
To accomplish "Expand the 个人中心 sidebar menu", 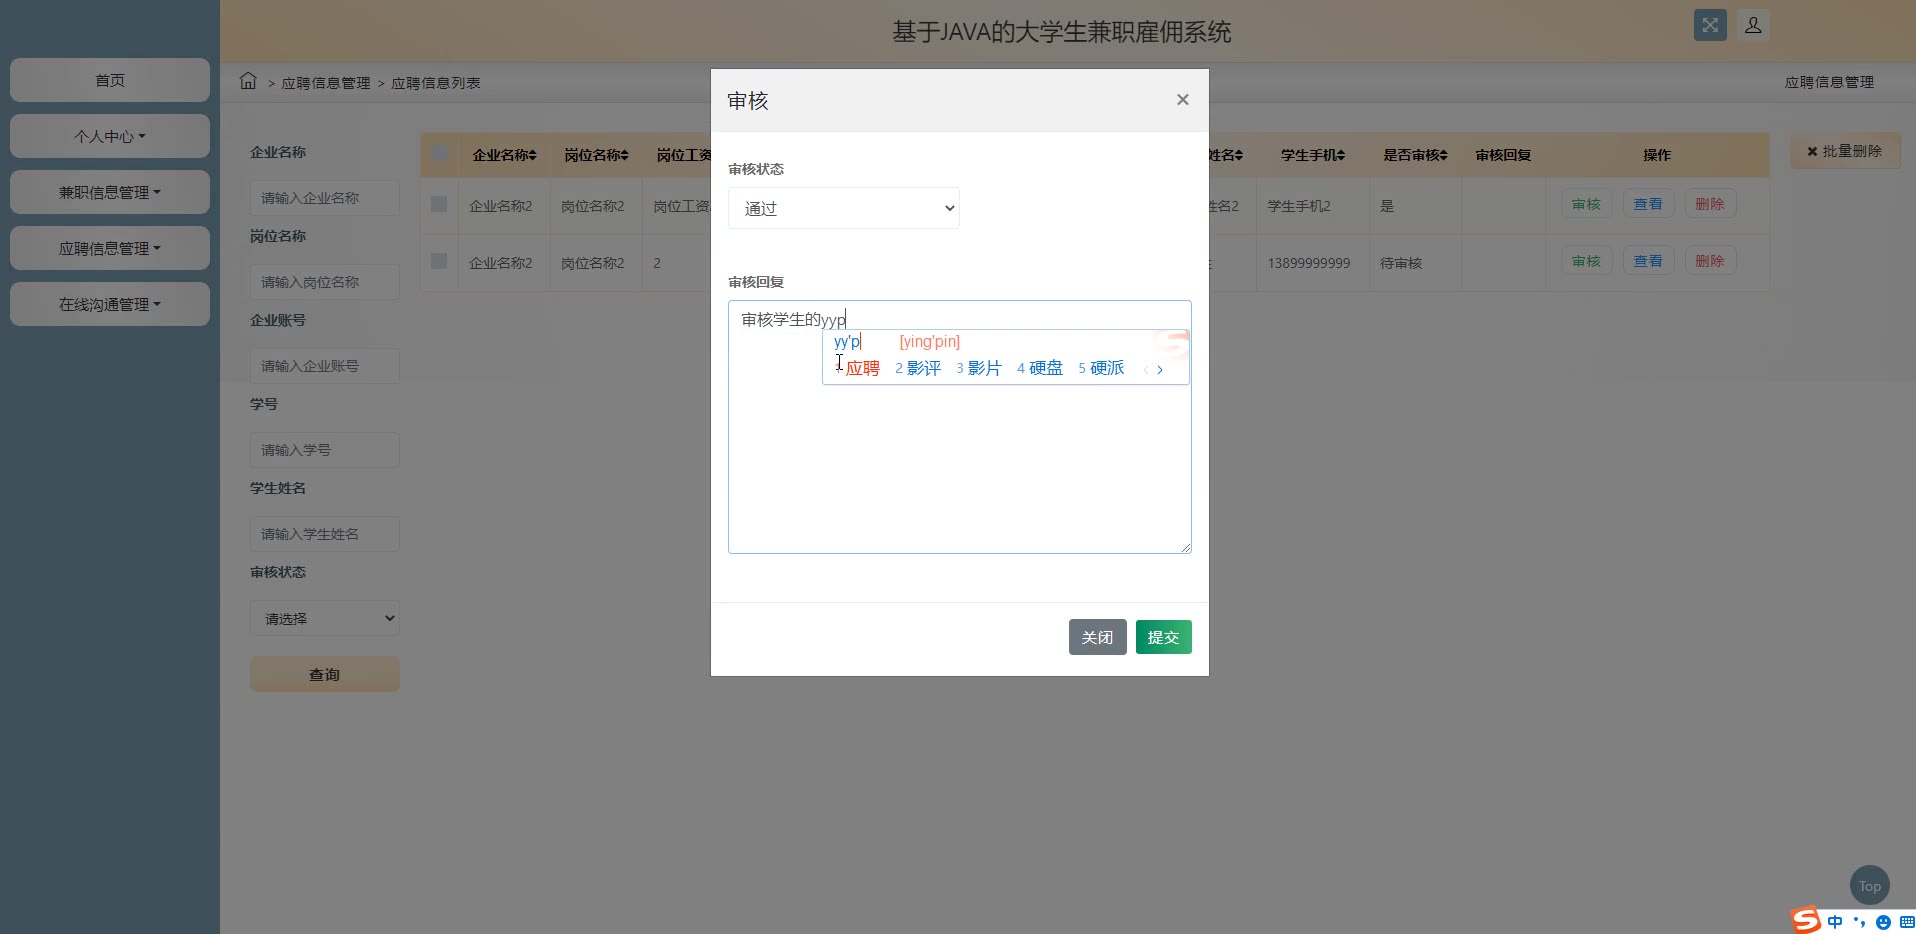I will point(110,136).
